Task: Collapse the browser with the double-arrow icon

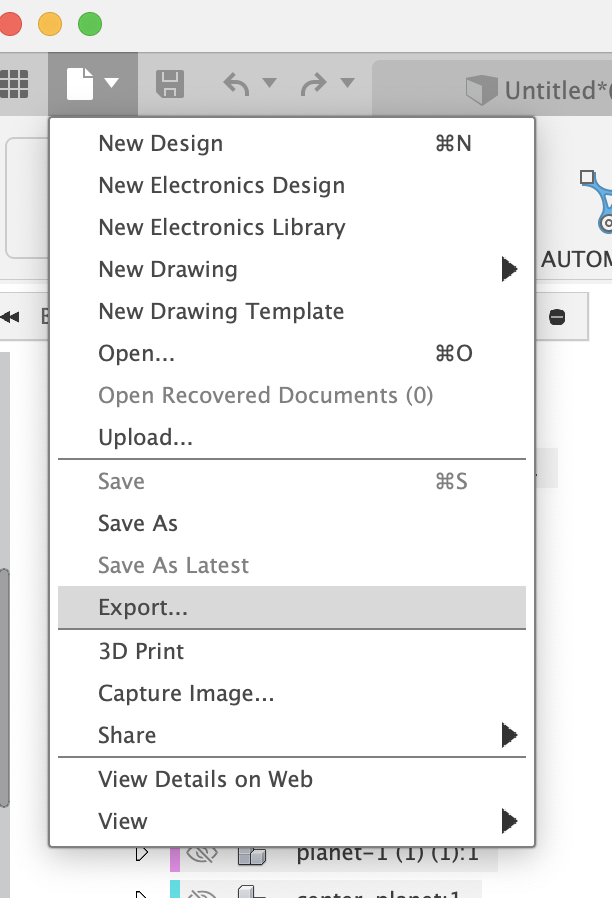Action: (11, 317)
